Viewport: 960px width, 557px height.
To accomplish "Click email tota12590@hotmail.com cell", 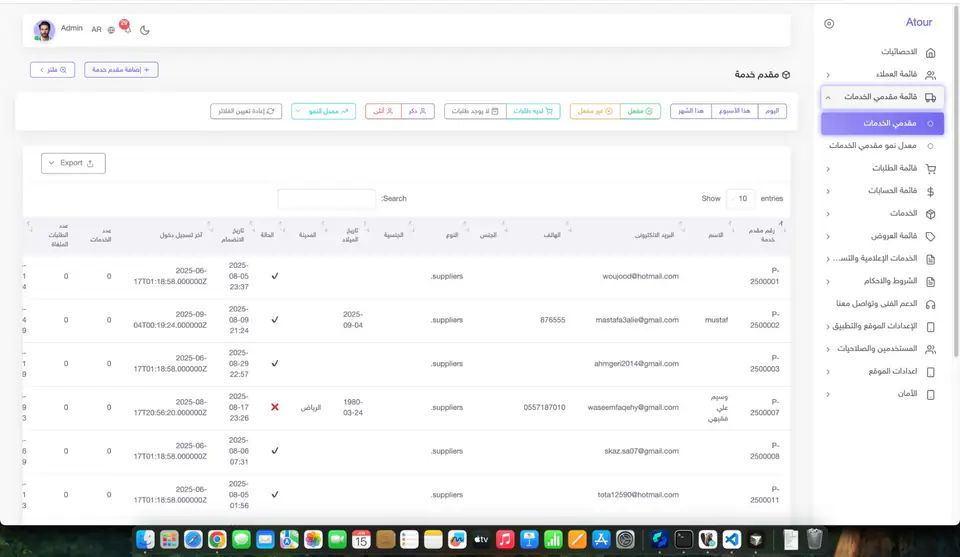I will point(638,495).
